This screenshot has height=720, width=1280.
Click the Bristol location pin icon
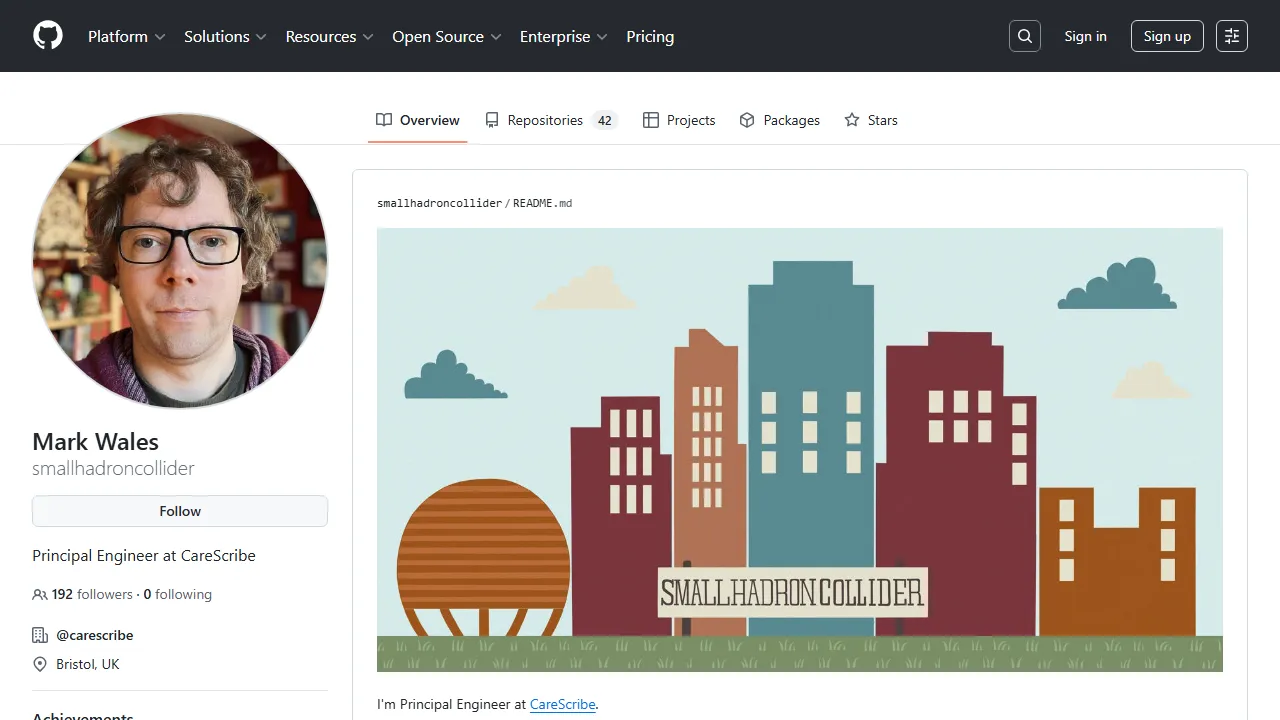tap(40, 664)
